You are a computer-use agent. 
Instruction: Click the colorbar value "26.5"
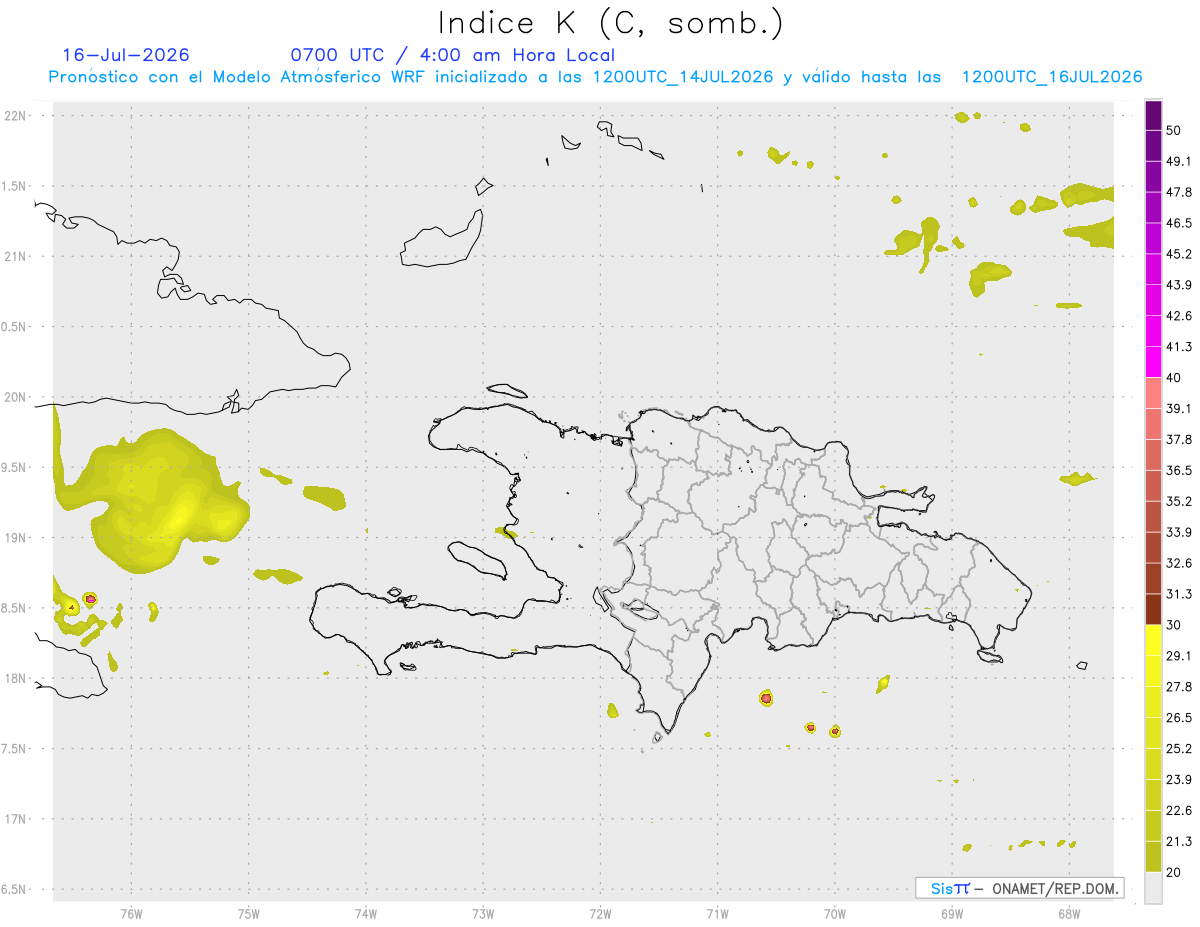1180,718
